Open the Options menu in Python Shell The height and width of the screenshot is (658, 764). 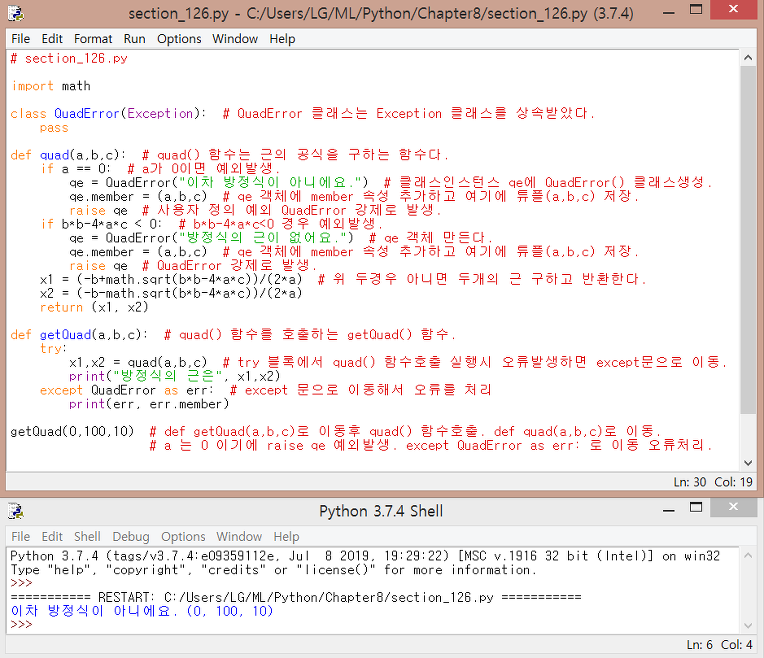pos(183,537)
